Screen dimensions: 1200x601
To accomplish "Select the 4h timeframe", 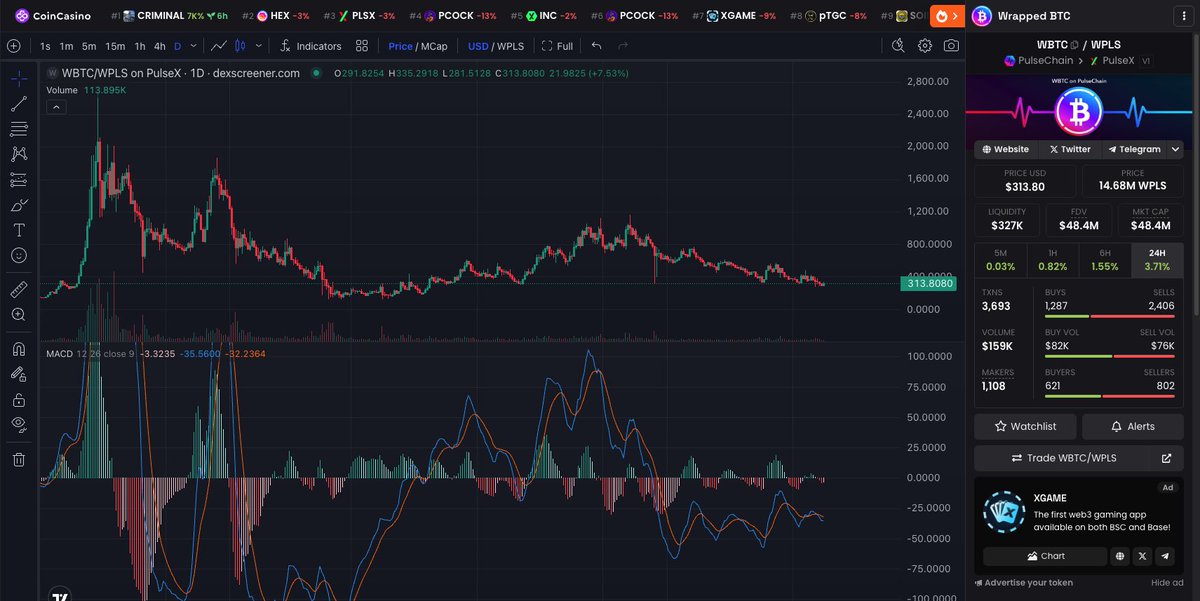I will coord(160,46).
